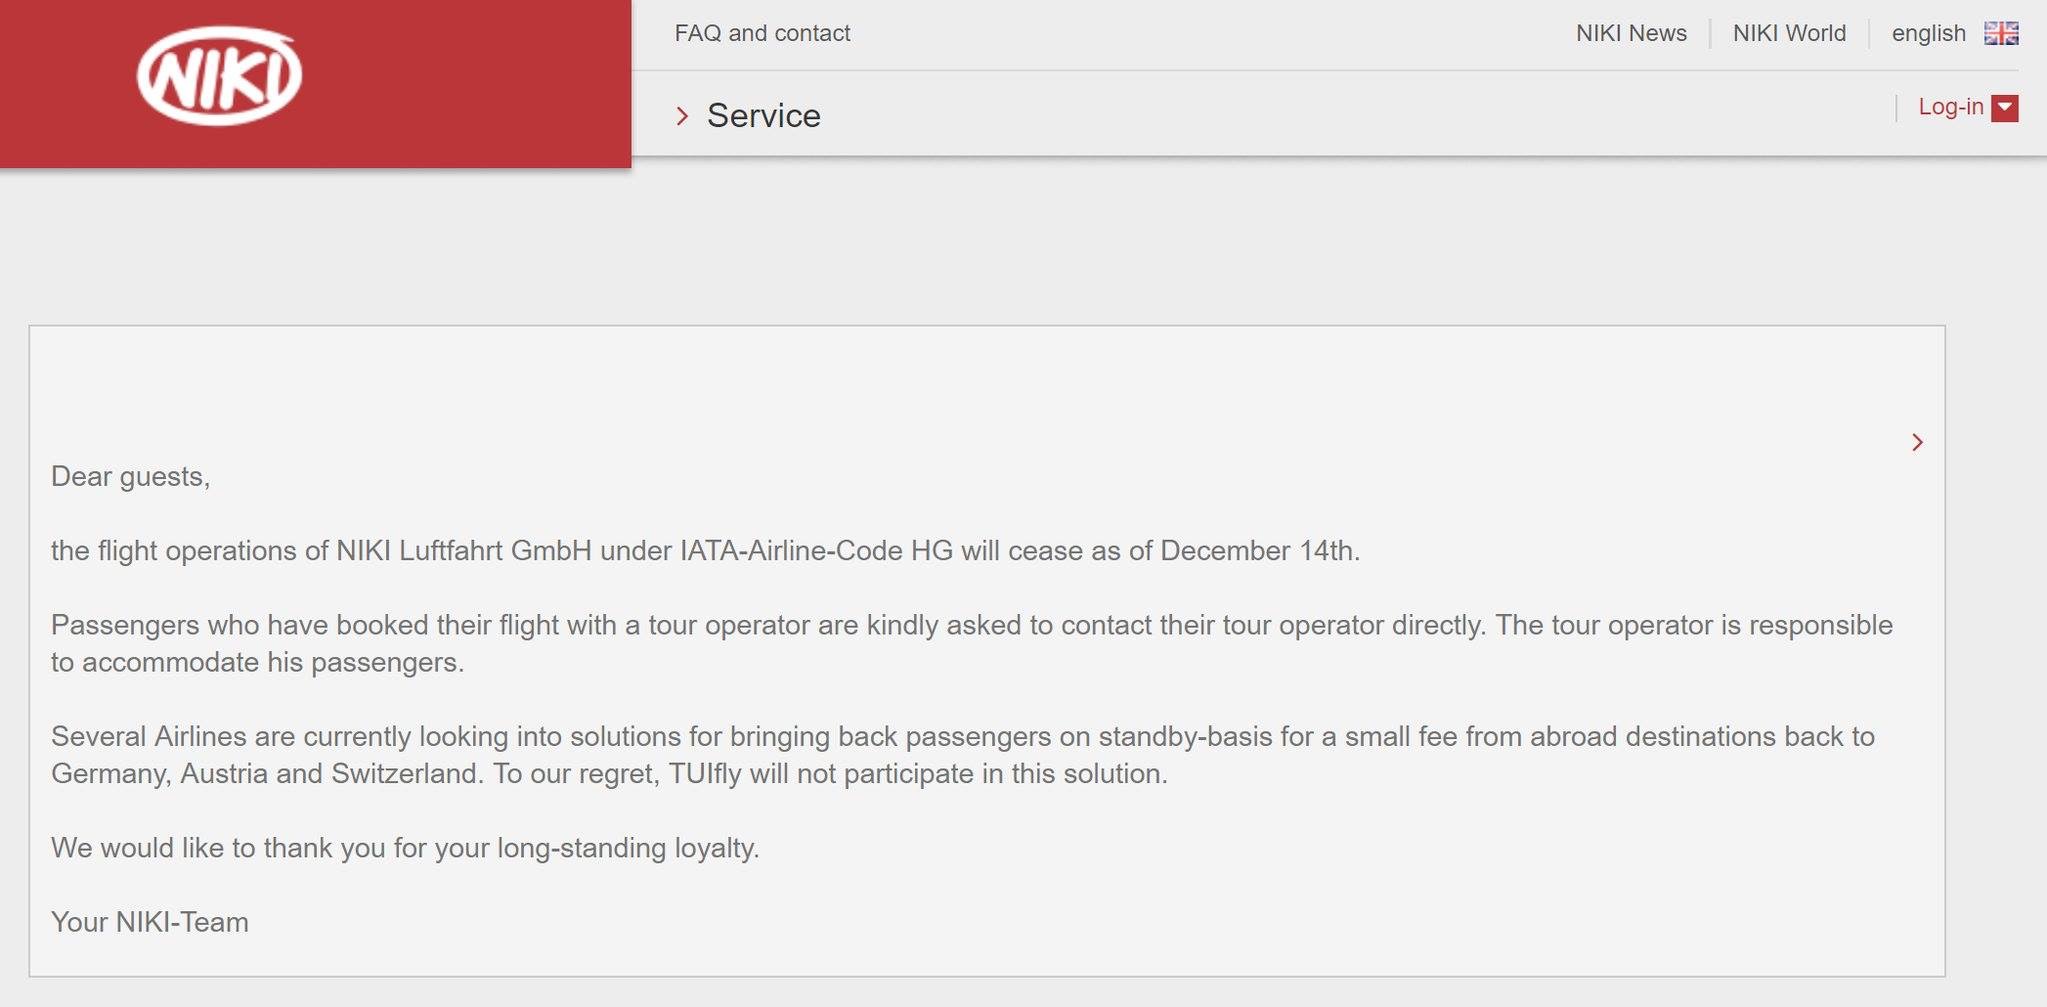The width and height of the screenshot is (2047, 1007).
Task: Click the "Your NIKI-Team" signature
Action: pyautogui.click(x=150, y=922)
